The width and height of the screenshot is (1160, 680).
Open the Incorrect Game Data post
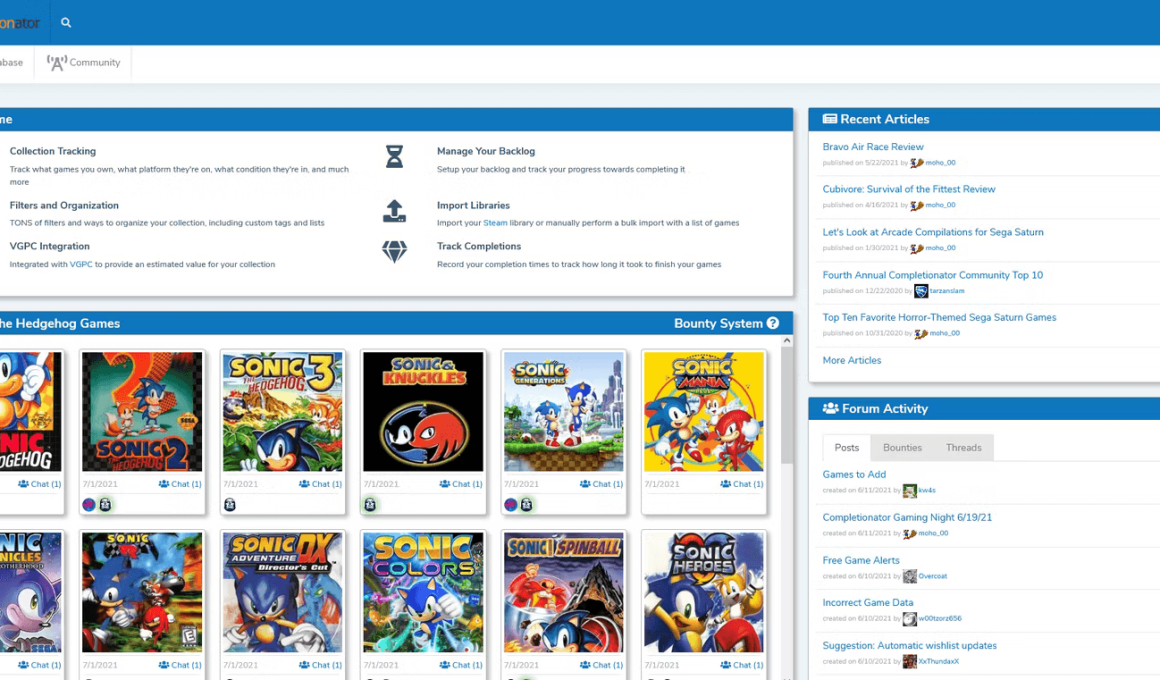(x=868, y=602)
